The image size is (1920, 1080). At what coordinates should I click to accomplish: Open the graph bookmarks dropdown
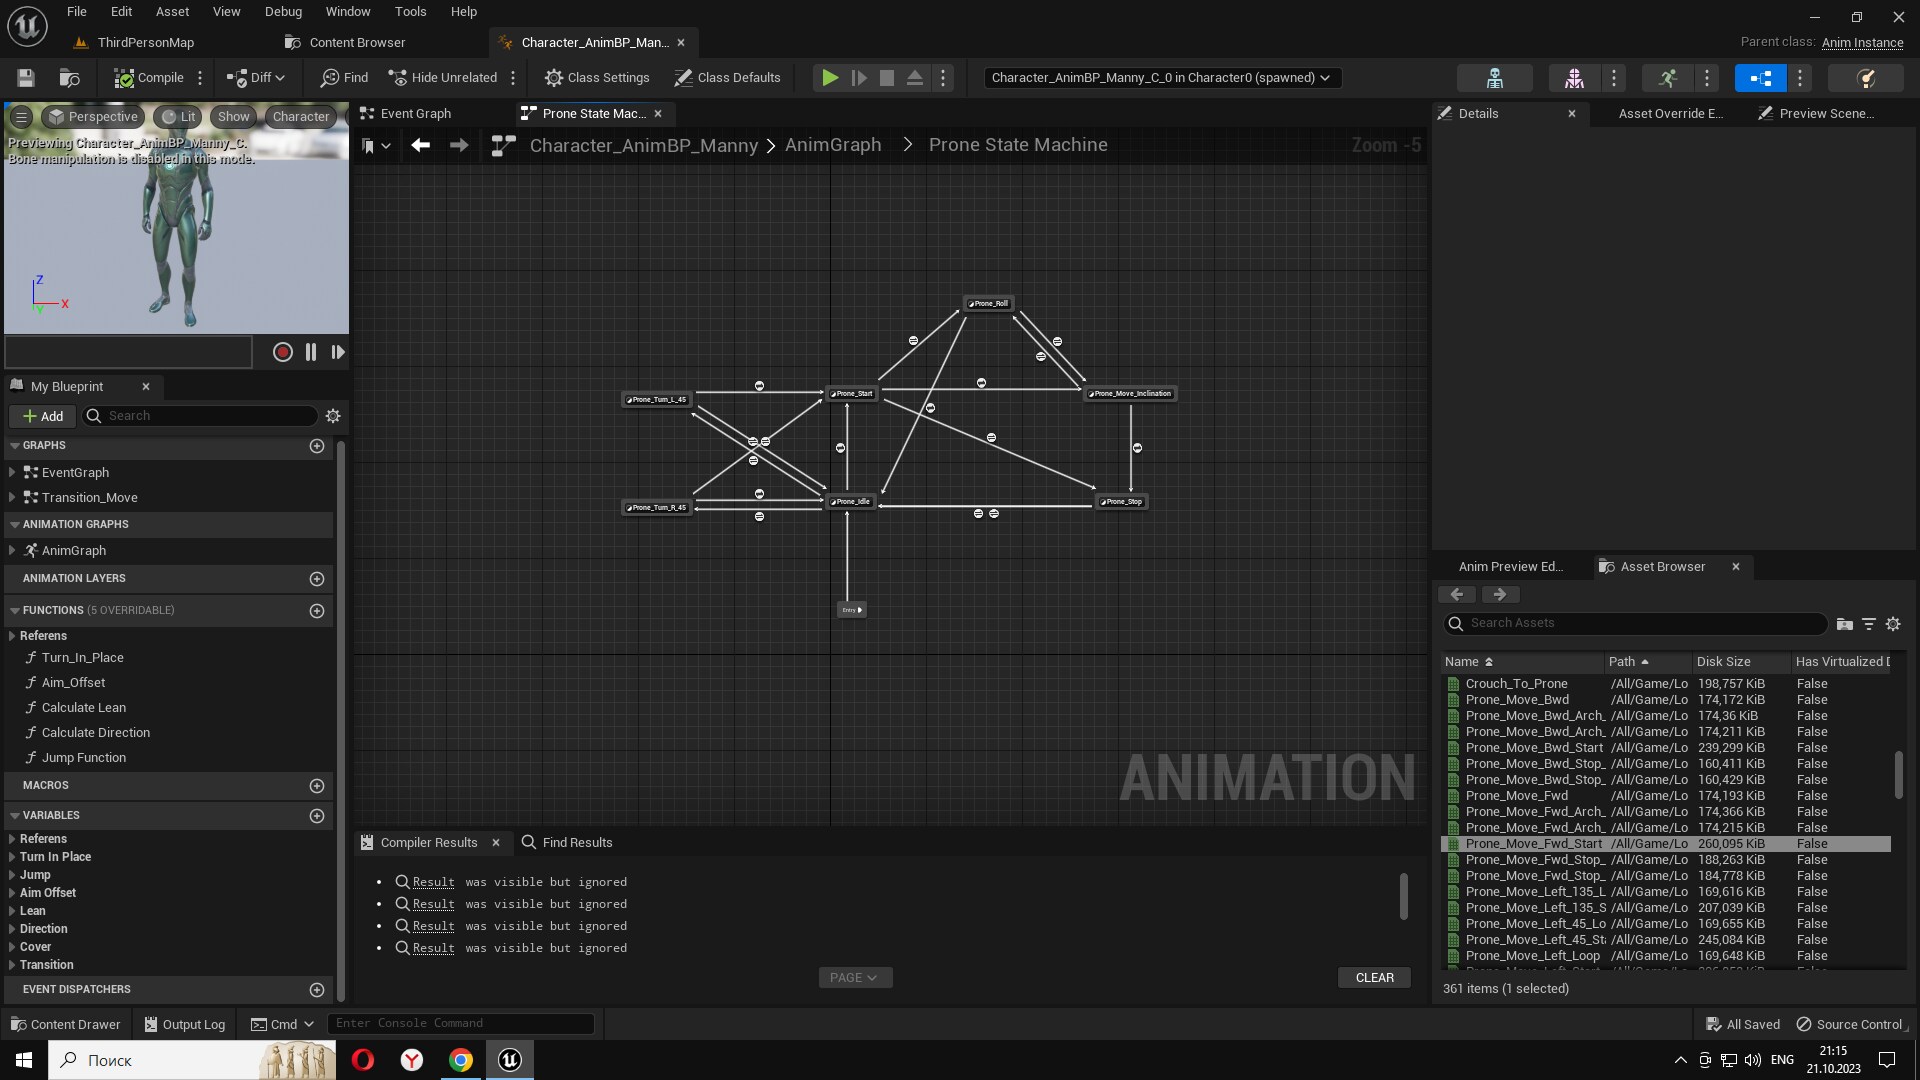(376, 146)
